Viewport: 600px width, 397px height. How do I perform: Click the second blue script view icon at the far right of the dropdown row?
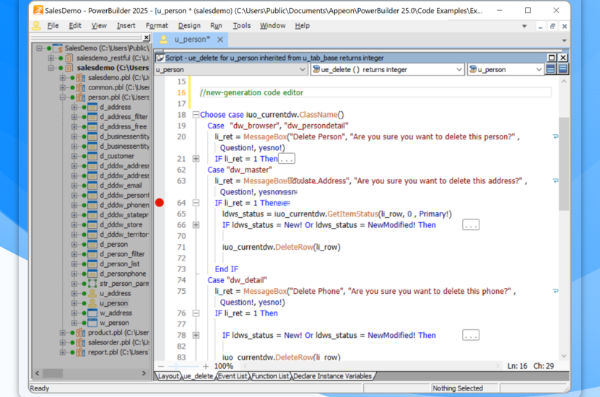point(562,69)
